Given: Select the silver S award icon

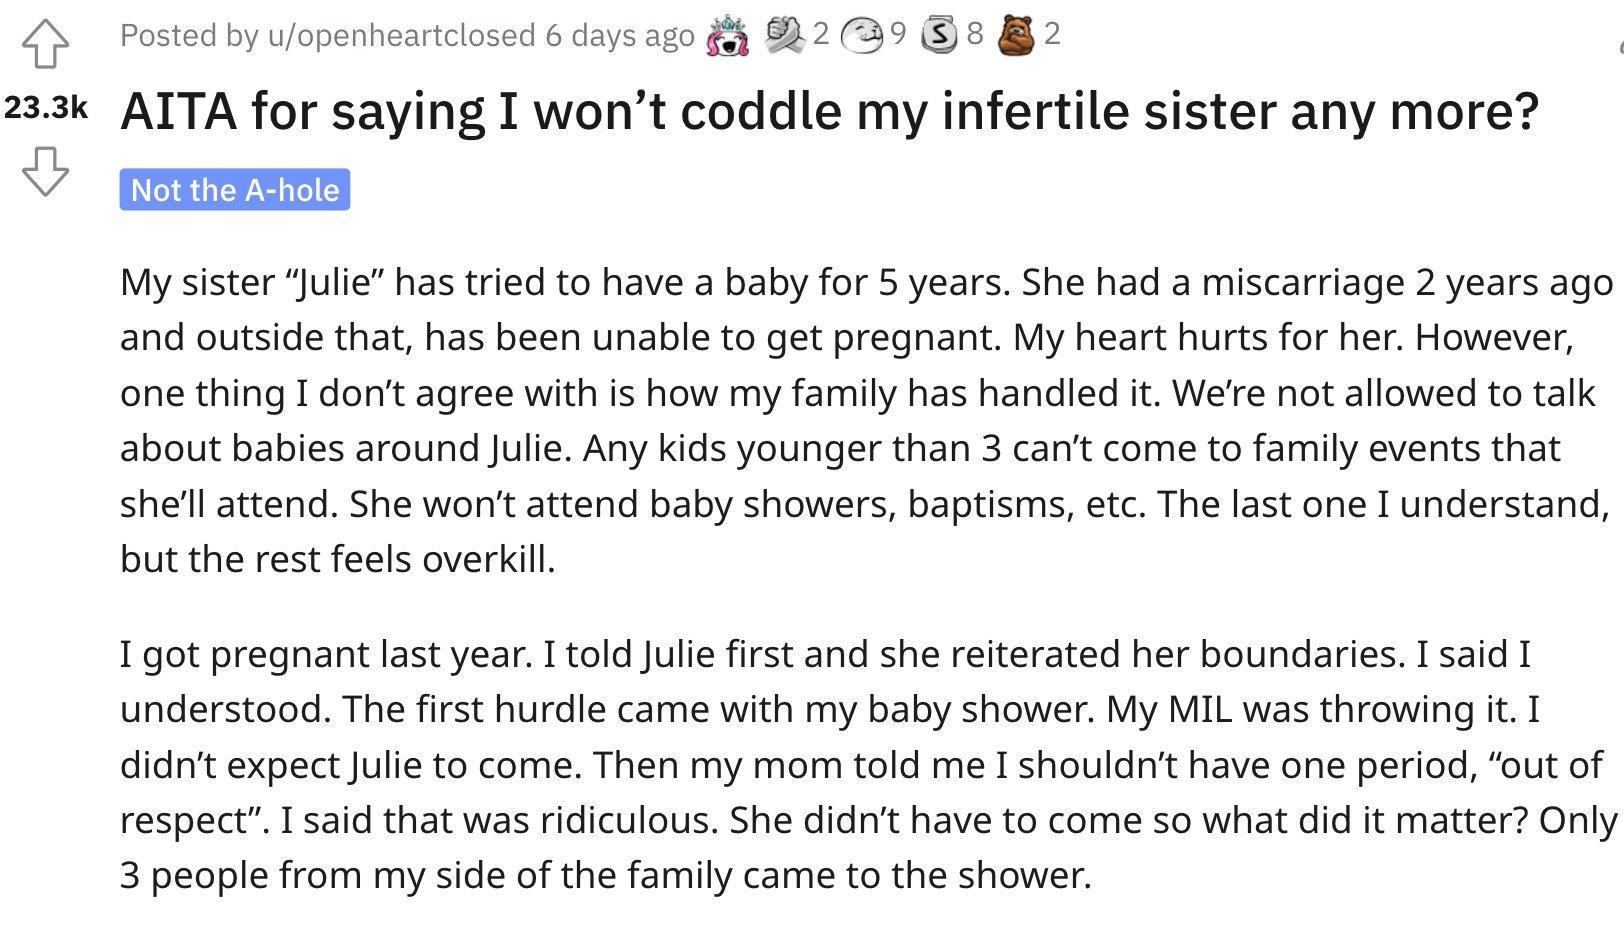Looking at the screenshot, I should (938, 35).
